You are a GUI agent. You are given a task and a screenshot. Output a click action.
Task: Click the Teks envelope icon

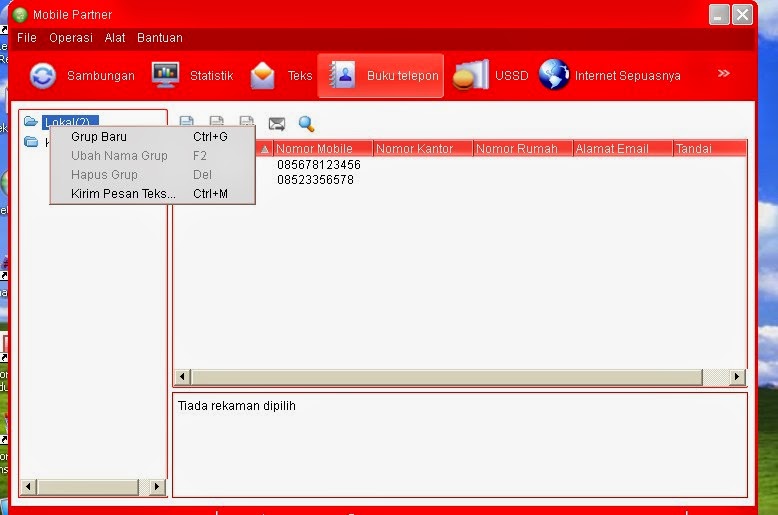coord(262,76)
